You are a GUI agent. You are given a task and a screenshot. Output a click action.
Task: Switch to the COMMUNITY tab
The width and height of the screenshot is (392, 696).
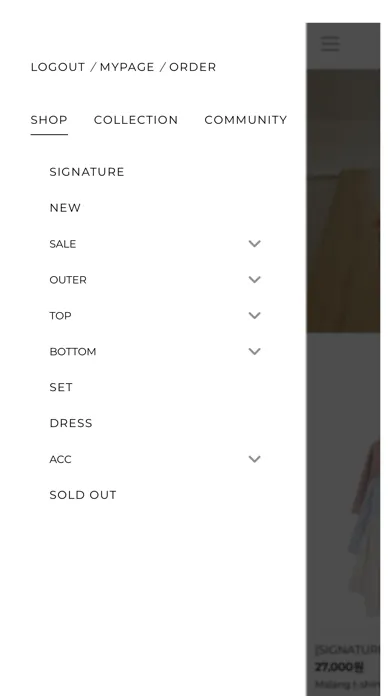(x=245, y=120)
